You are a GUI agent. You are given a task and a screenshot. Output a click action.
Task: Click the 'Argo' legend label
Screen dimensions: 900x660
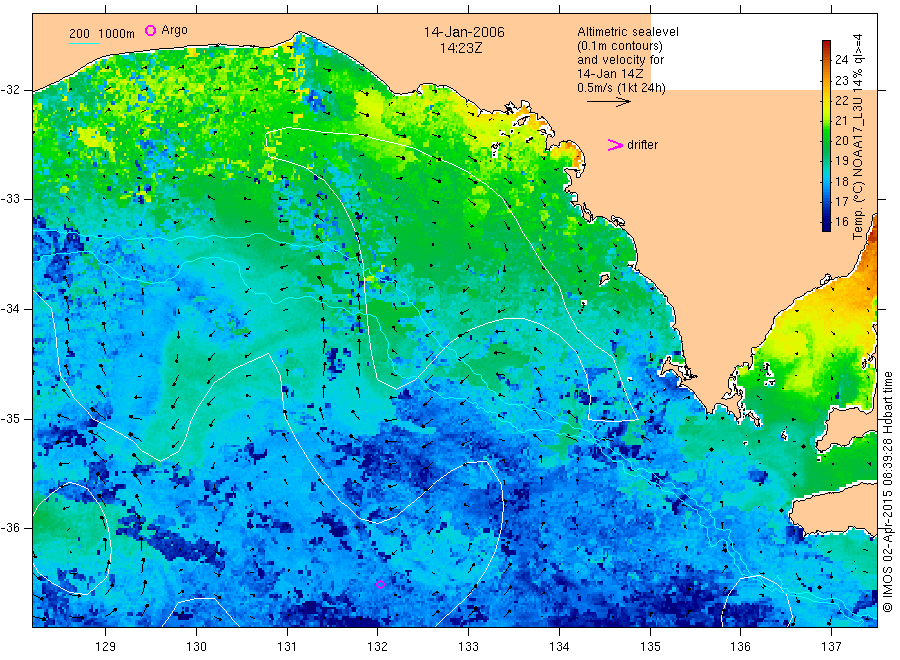[174, 30]
